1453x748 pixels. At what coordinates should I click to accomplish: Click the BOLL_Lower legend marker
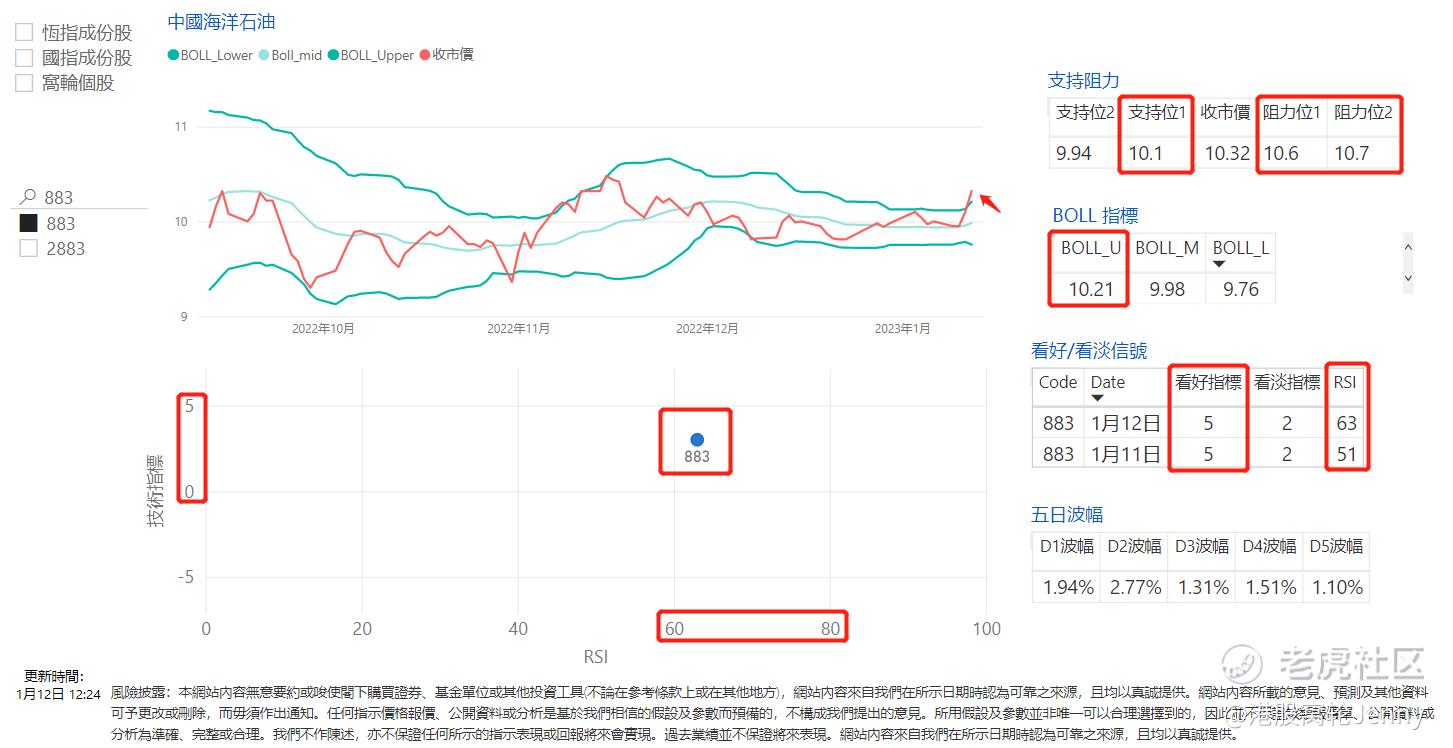(x=173, y=55)
